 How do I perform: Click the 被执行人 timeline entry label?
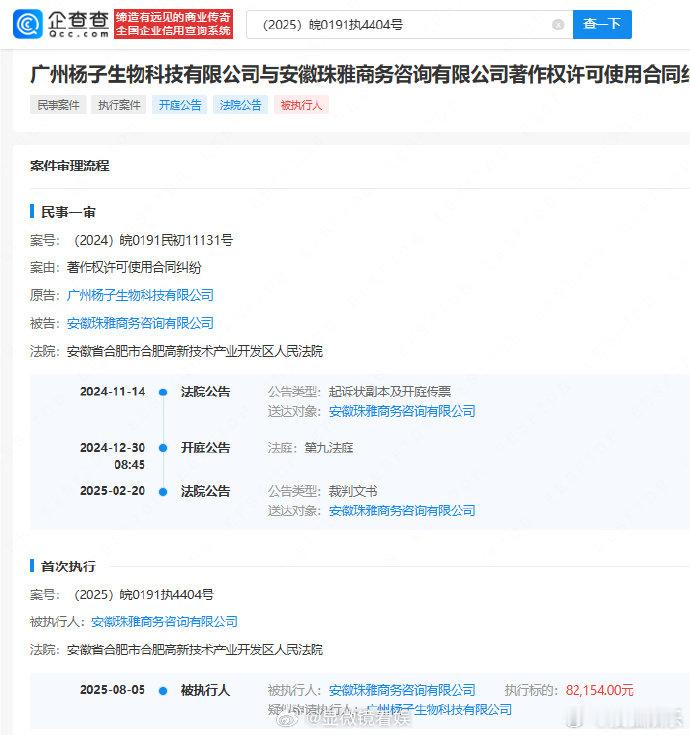click(x=205, y=690)
